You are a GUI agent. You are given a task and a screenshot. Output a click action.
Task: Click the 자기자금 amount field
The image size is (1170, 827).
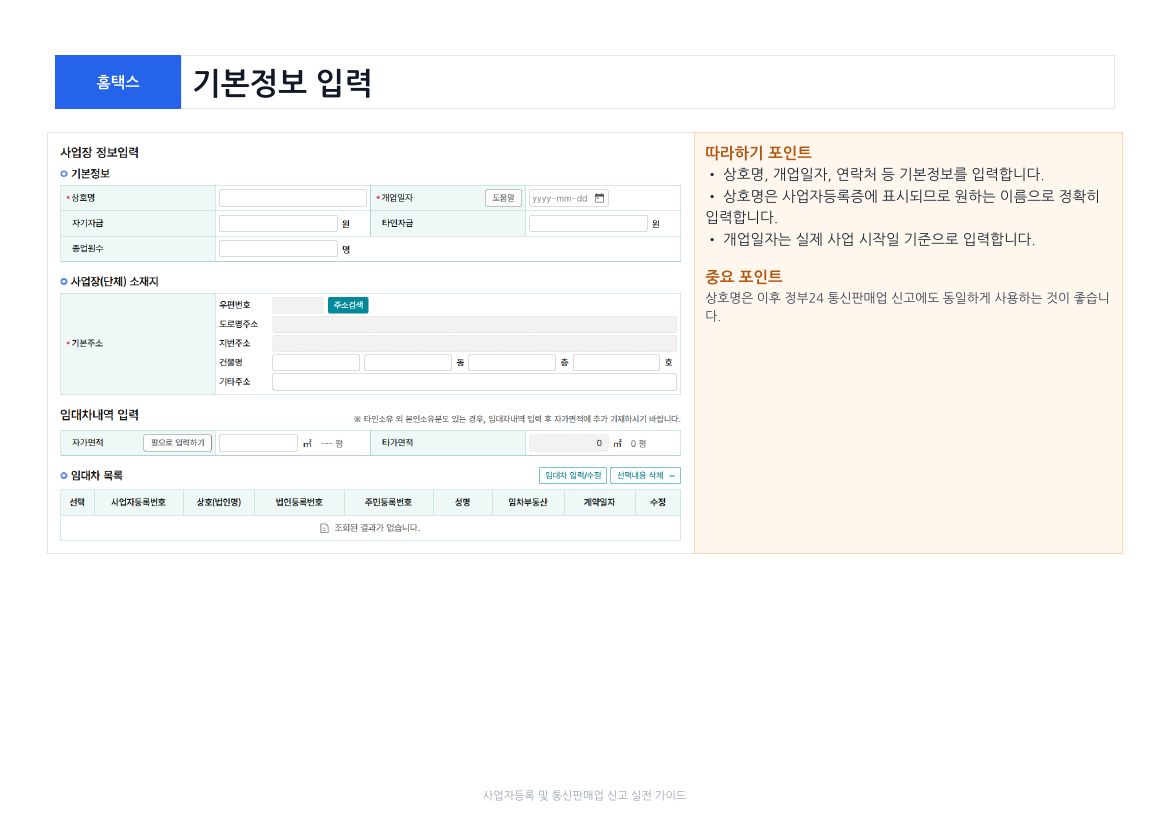pos(278,223)
